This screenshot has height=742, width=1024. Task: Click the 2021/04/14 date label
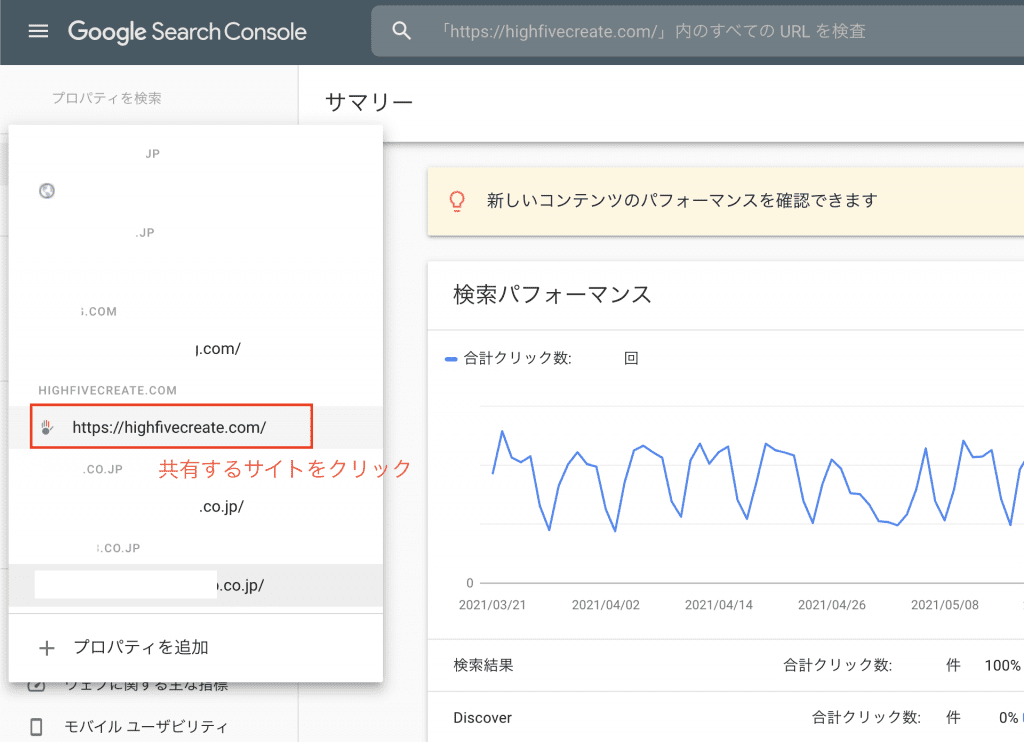[x=718, y=605]
